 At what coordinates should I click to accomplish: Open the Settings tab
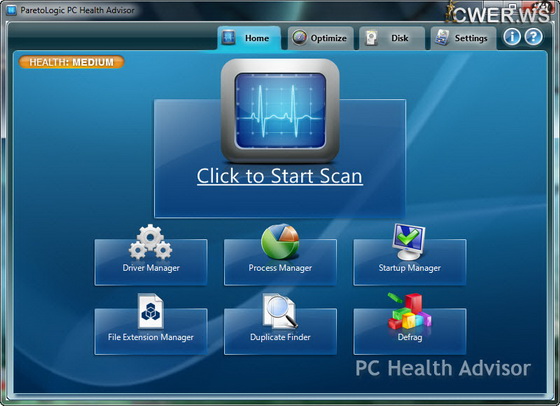coord(463,38)
